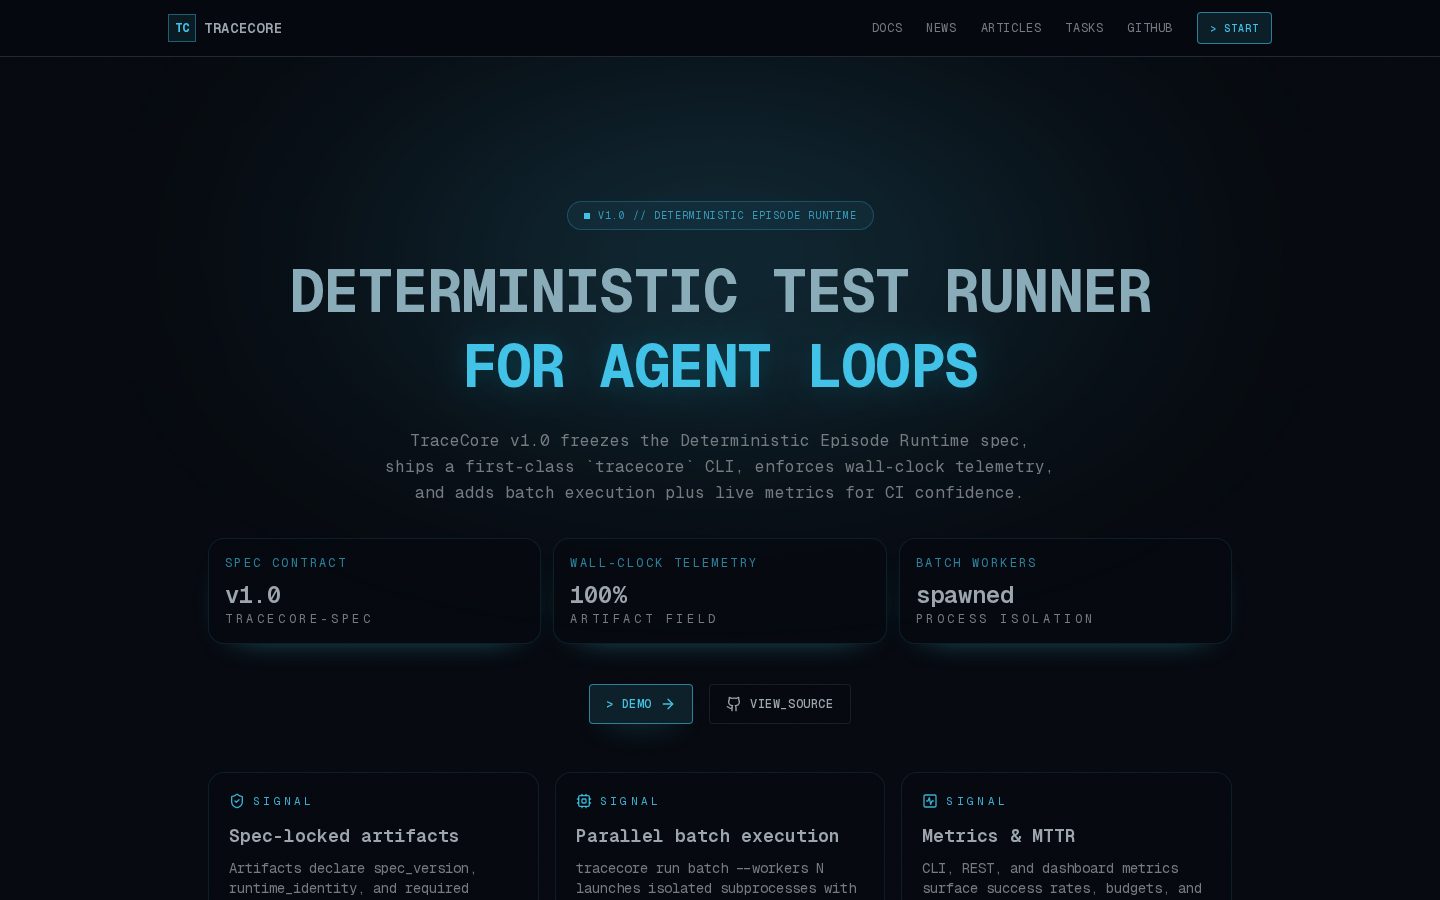Click the 'TRACECORE-SPEC' label

(299, 619)
